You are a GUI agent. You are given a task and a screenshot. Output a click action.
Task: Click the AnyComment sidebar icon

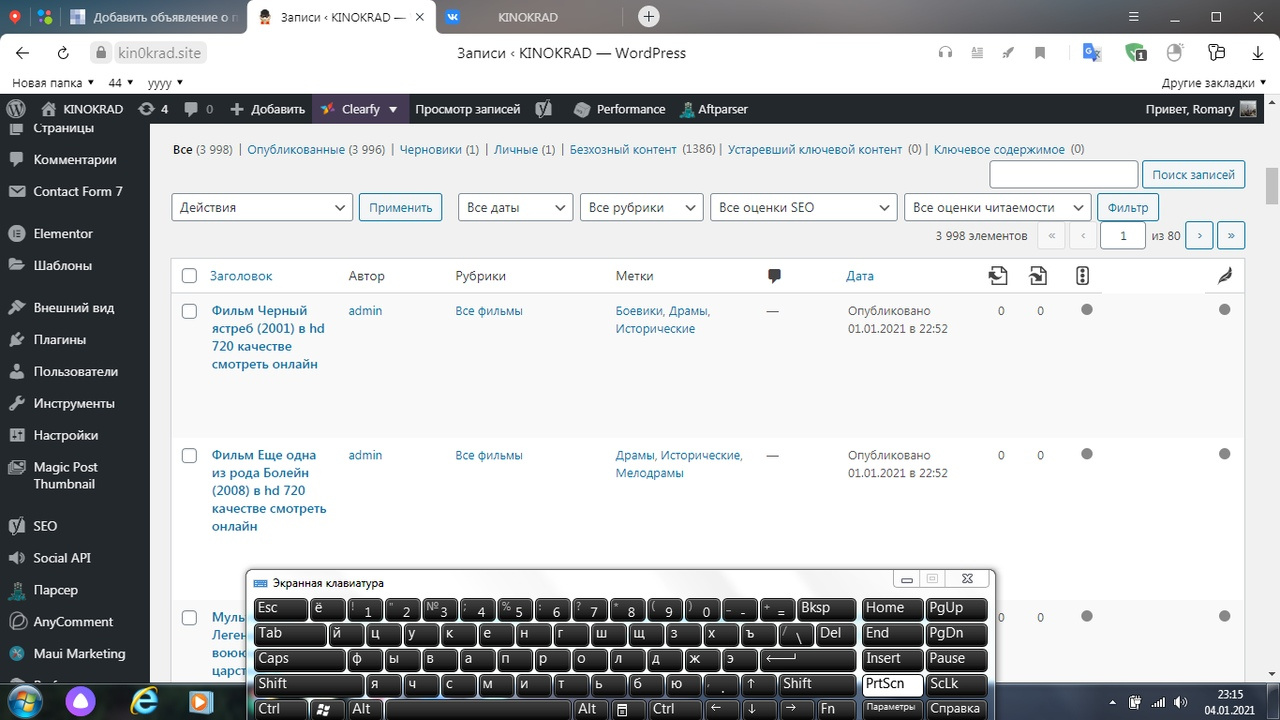tap(16, 621)
